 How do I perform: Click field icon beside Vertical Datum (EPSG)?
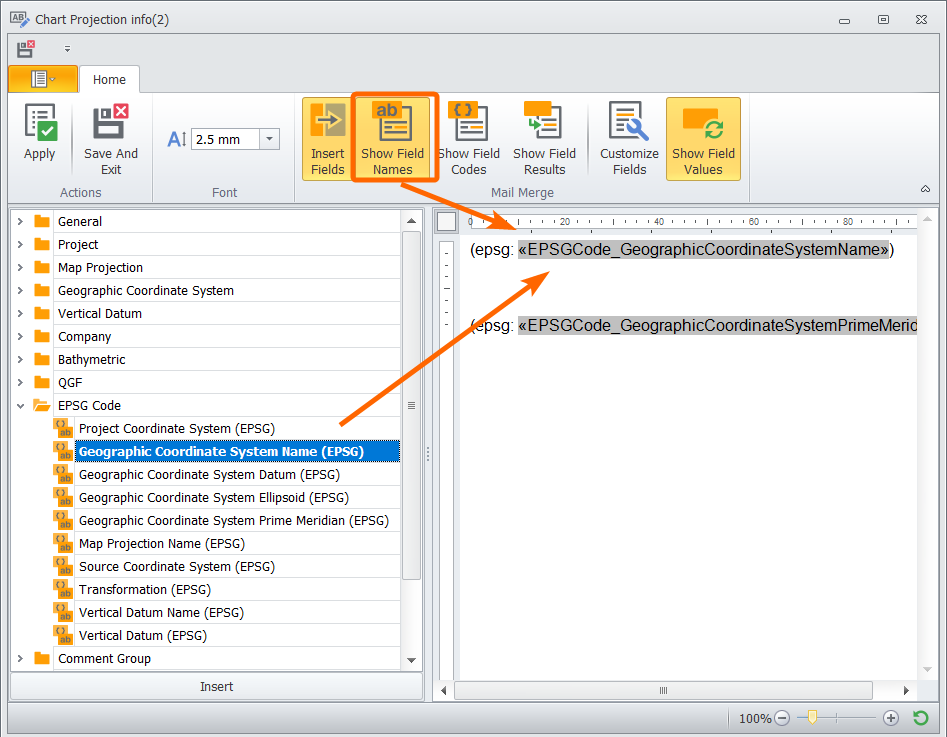pos(63,635)
